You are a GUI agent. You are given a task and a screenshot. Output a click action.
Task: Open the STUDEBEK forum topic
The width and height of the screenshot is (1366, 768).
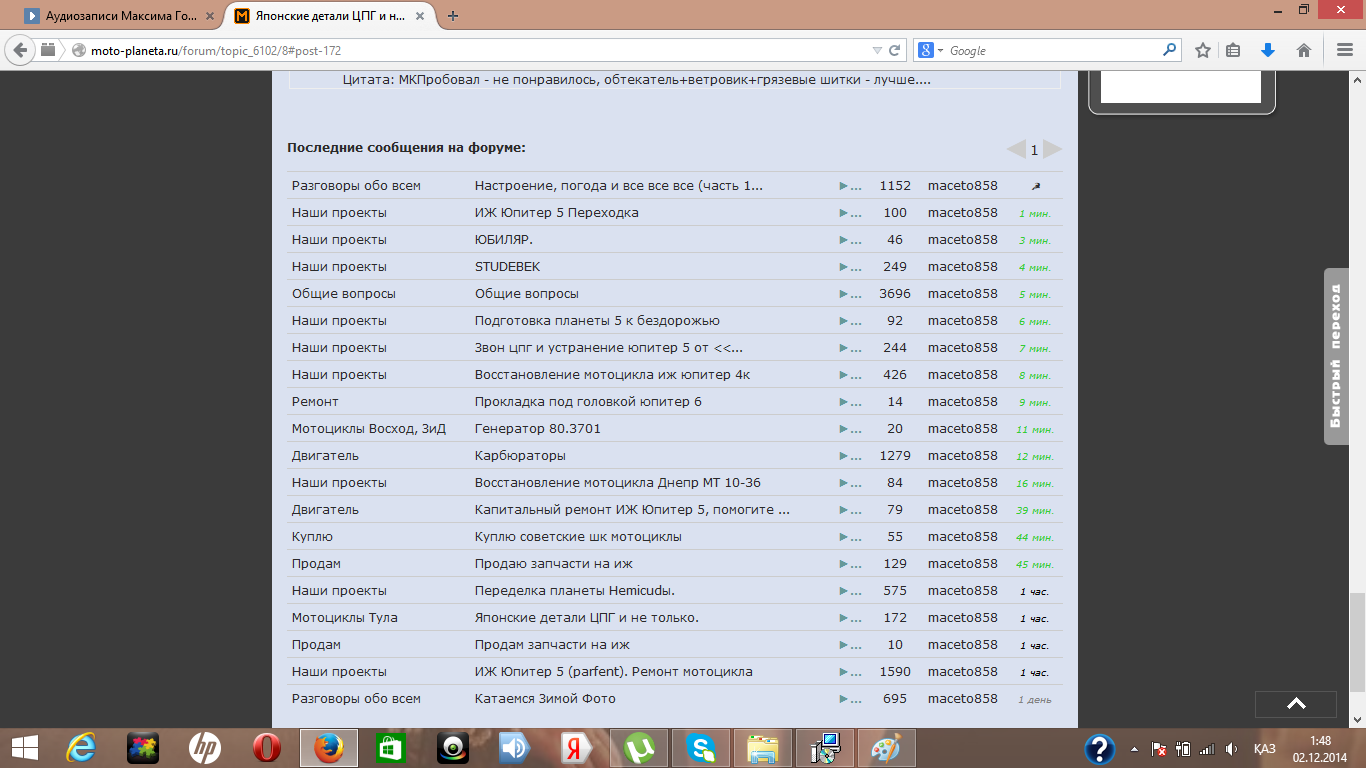click(x=507, y=267)
